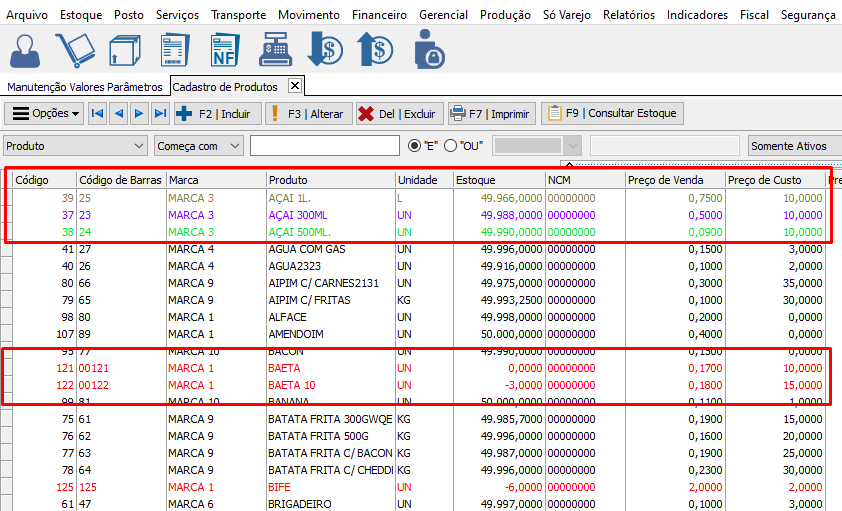The height and width of the screenshot is (511, 842).
Task: Close the Cadastro de Produtos tab
Action: (x=294, y=86)
